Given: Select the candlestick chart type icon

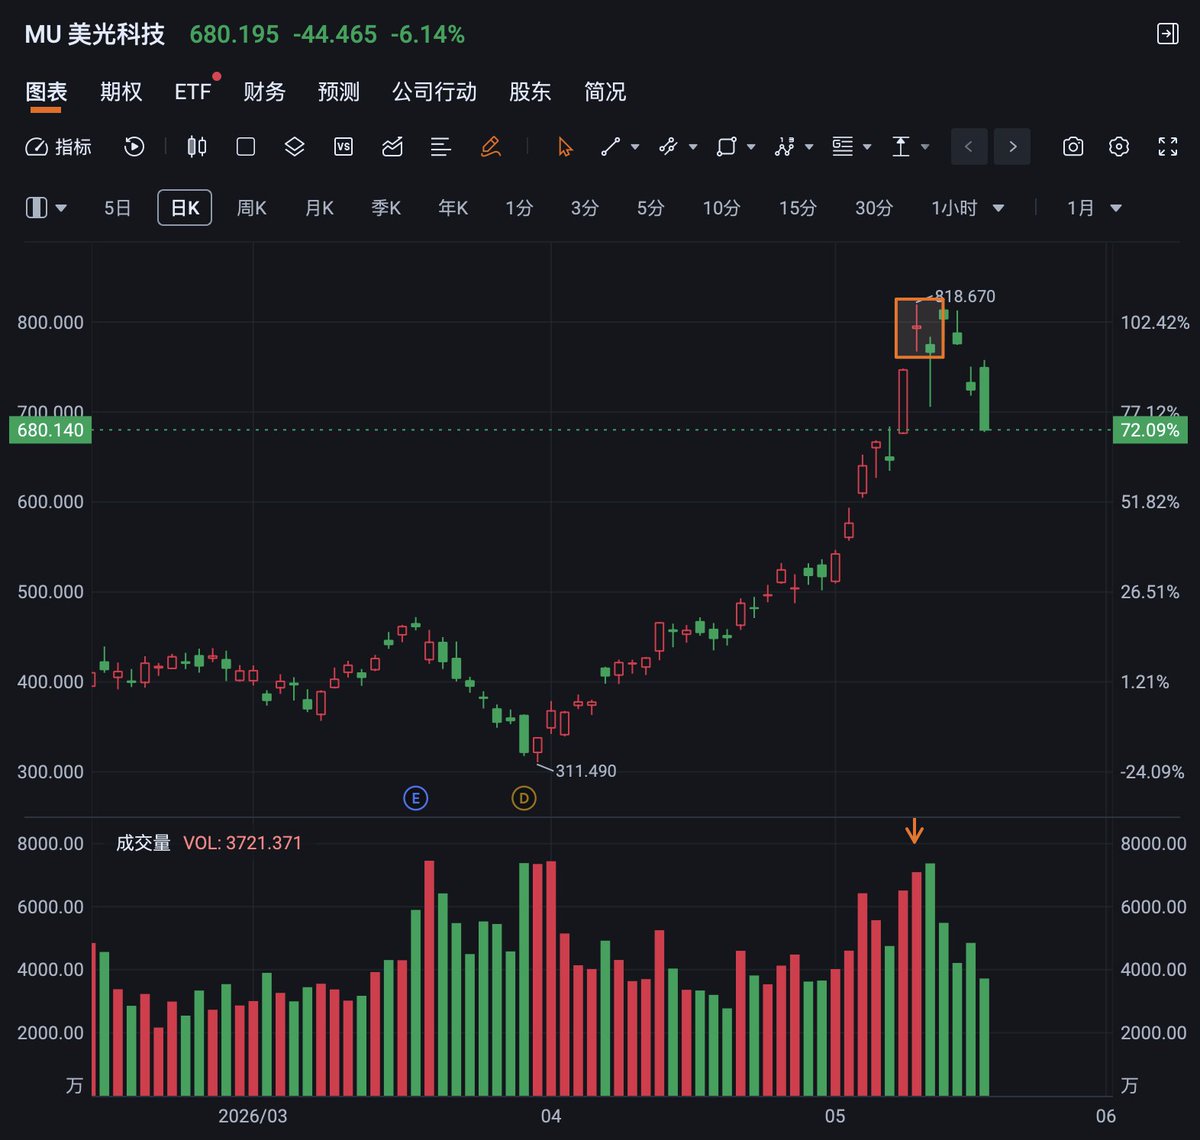Looking at the screenshot, I should 197,147.
